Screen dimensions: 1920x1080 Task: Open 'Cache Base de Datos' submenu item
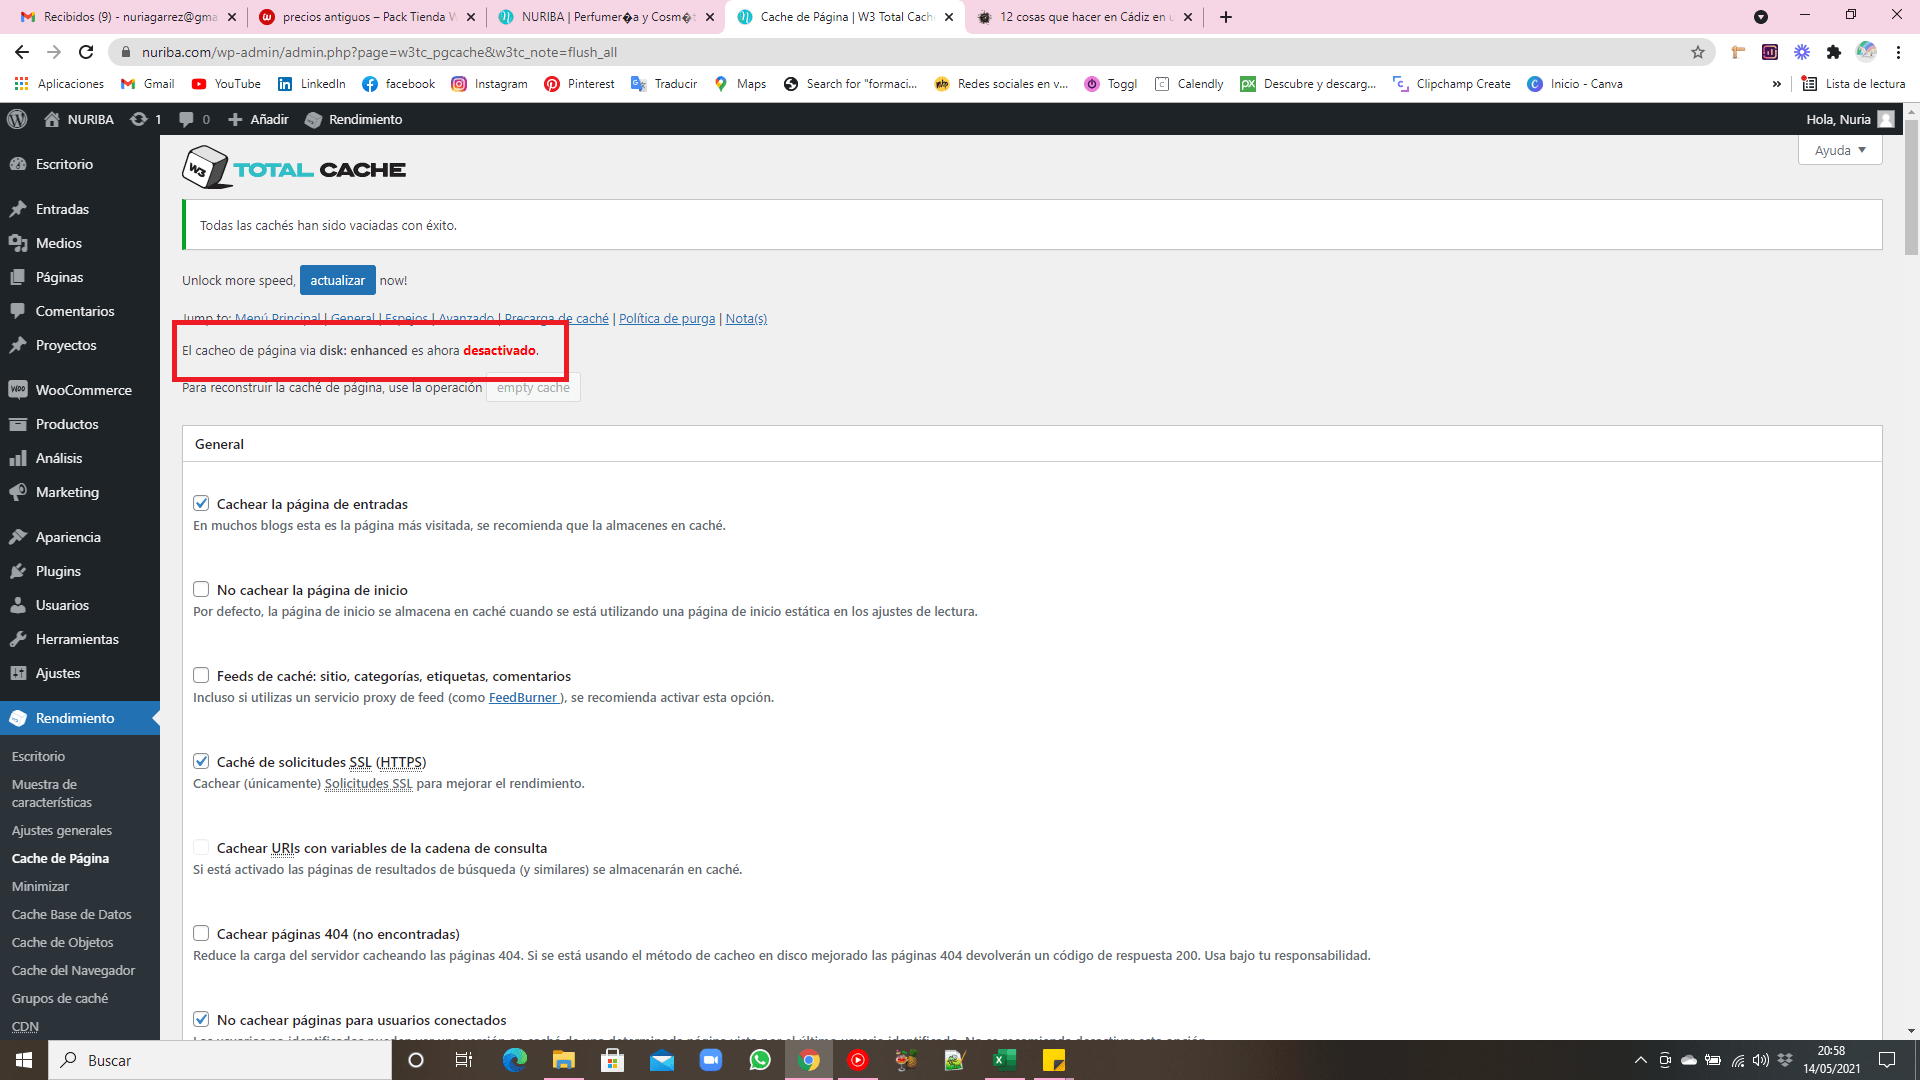coord(72,914)
